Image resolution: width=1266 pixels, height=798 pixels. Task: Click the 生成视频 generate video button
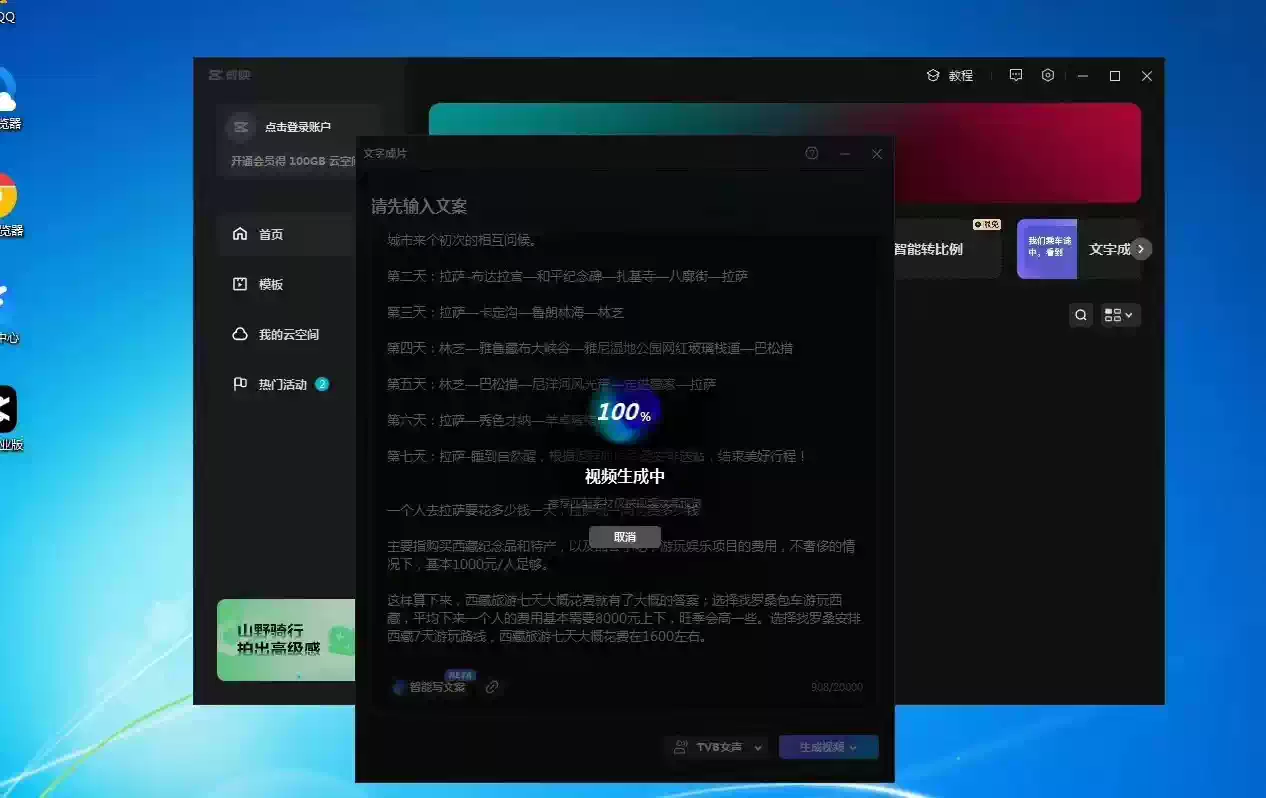828,747
